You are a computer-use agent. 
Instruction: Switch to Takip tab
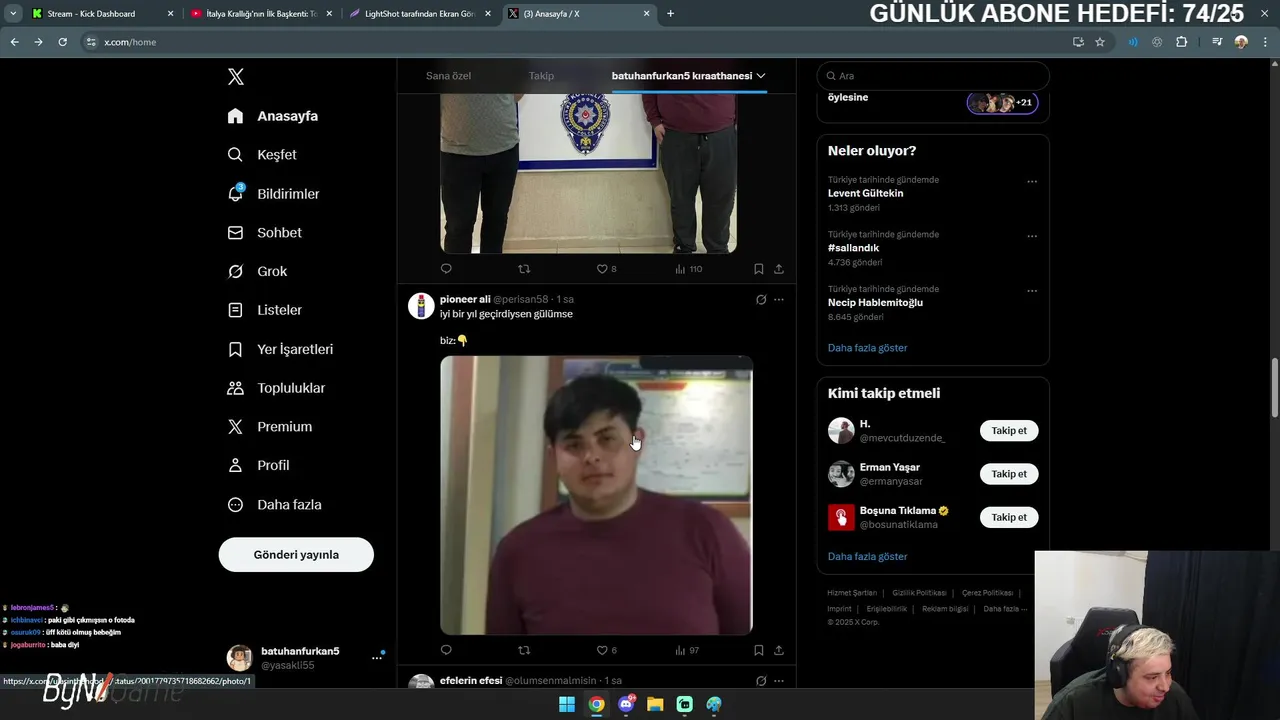[x=541, y=76]
